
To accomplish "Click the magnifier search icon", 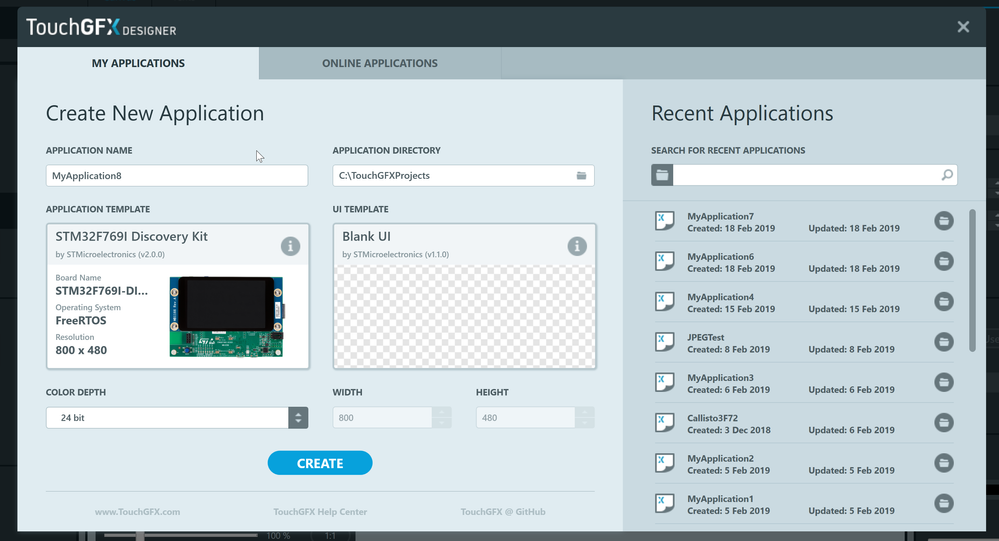I will click(947, 175).
